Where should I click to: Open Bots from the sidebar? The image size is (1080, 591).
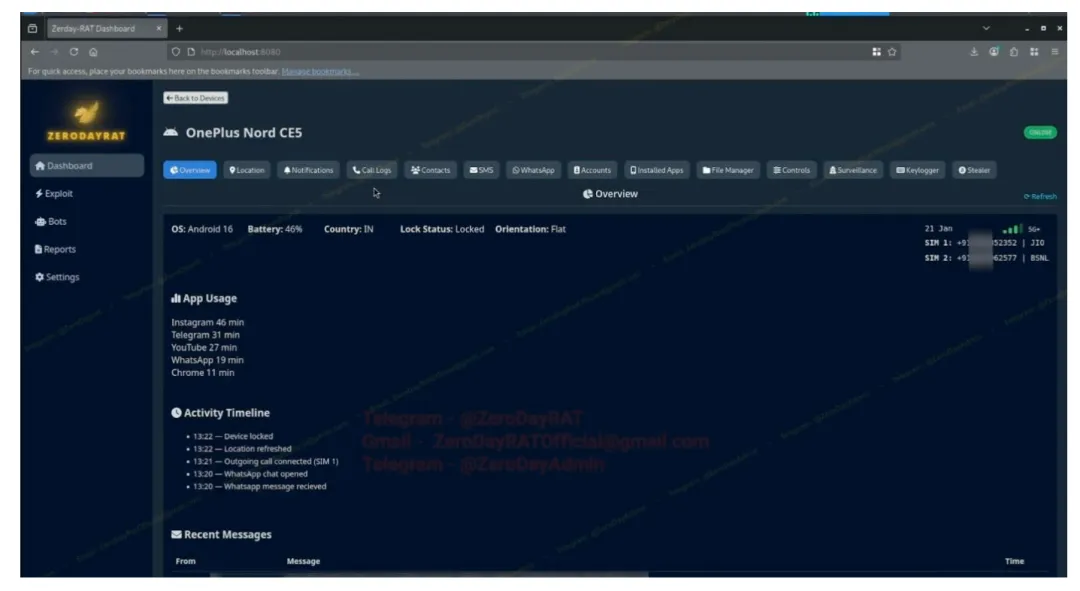(51, 221)
